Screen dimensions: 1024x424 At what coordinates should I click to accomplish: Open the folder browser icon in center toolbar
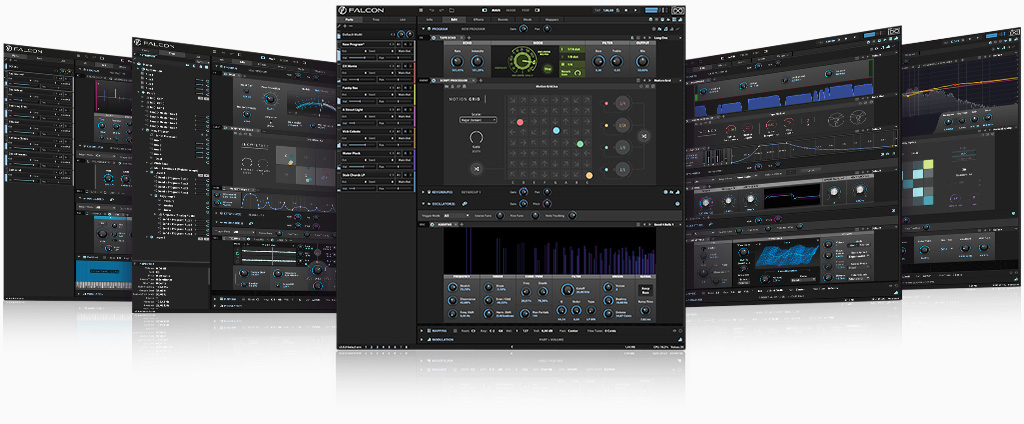point(451,10)
